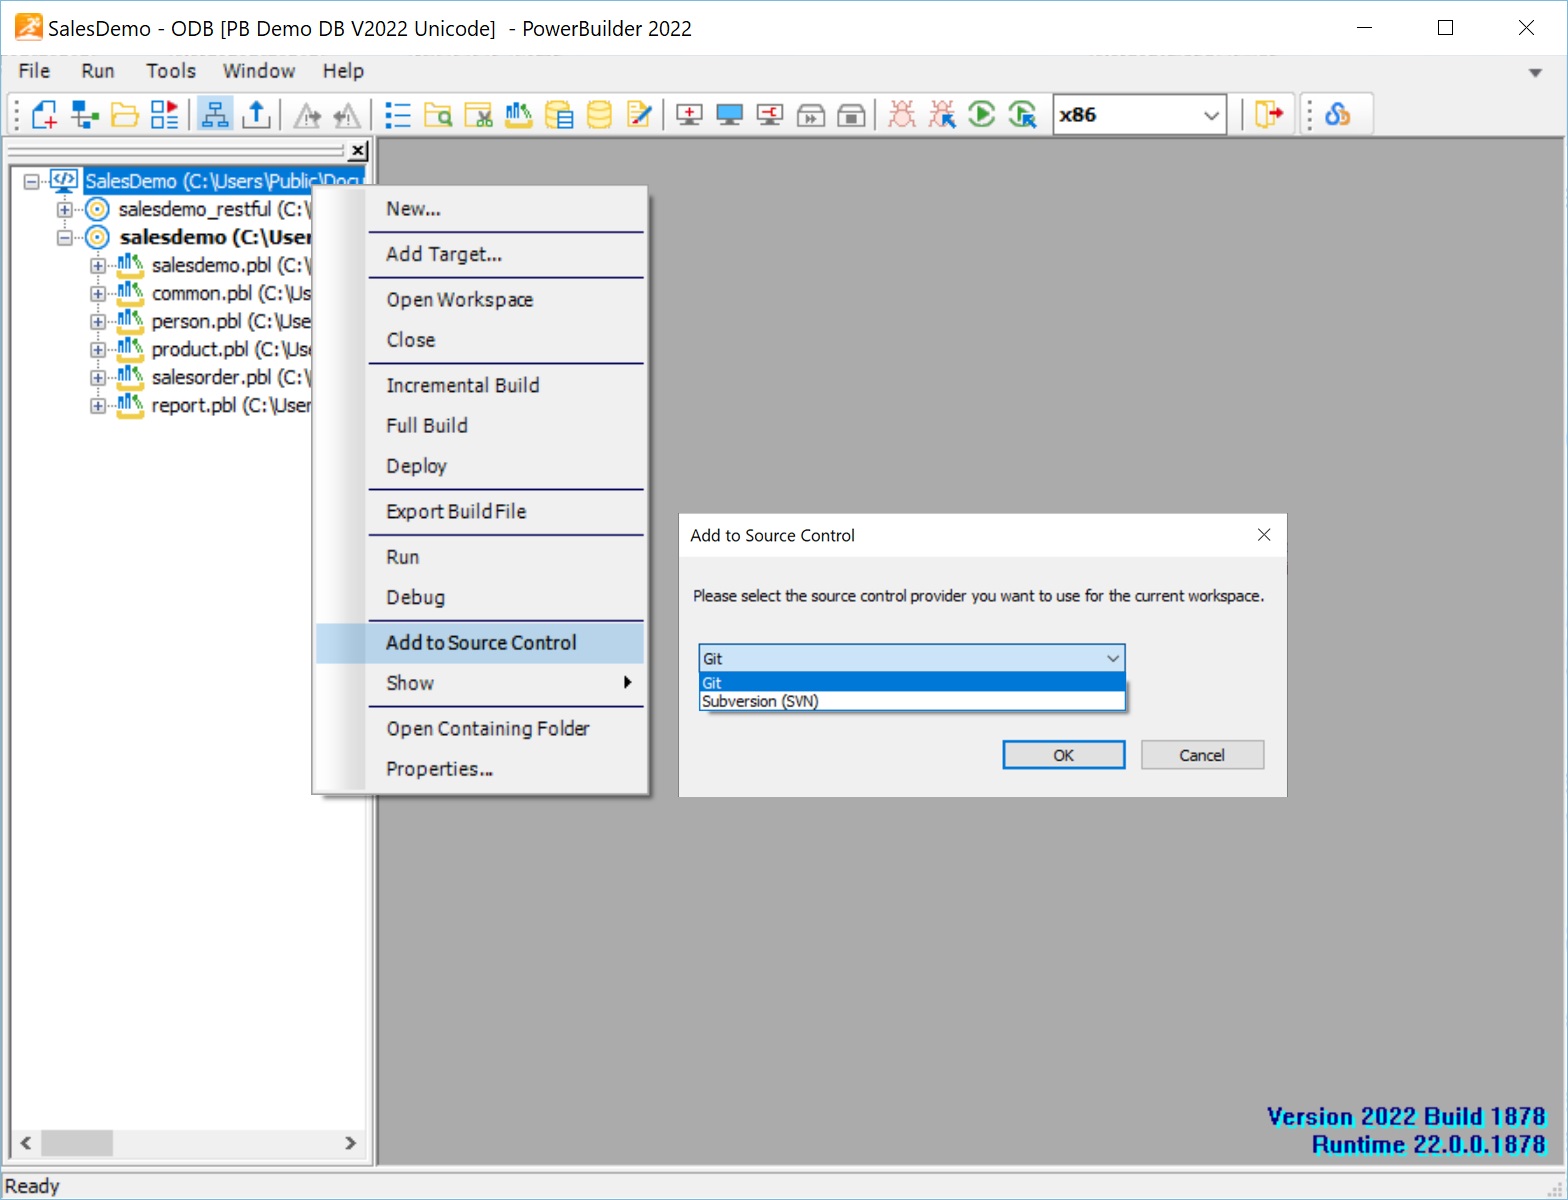Choose Open Containing Folder

coord(480,729)
